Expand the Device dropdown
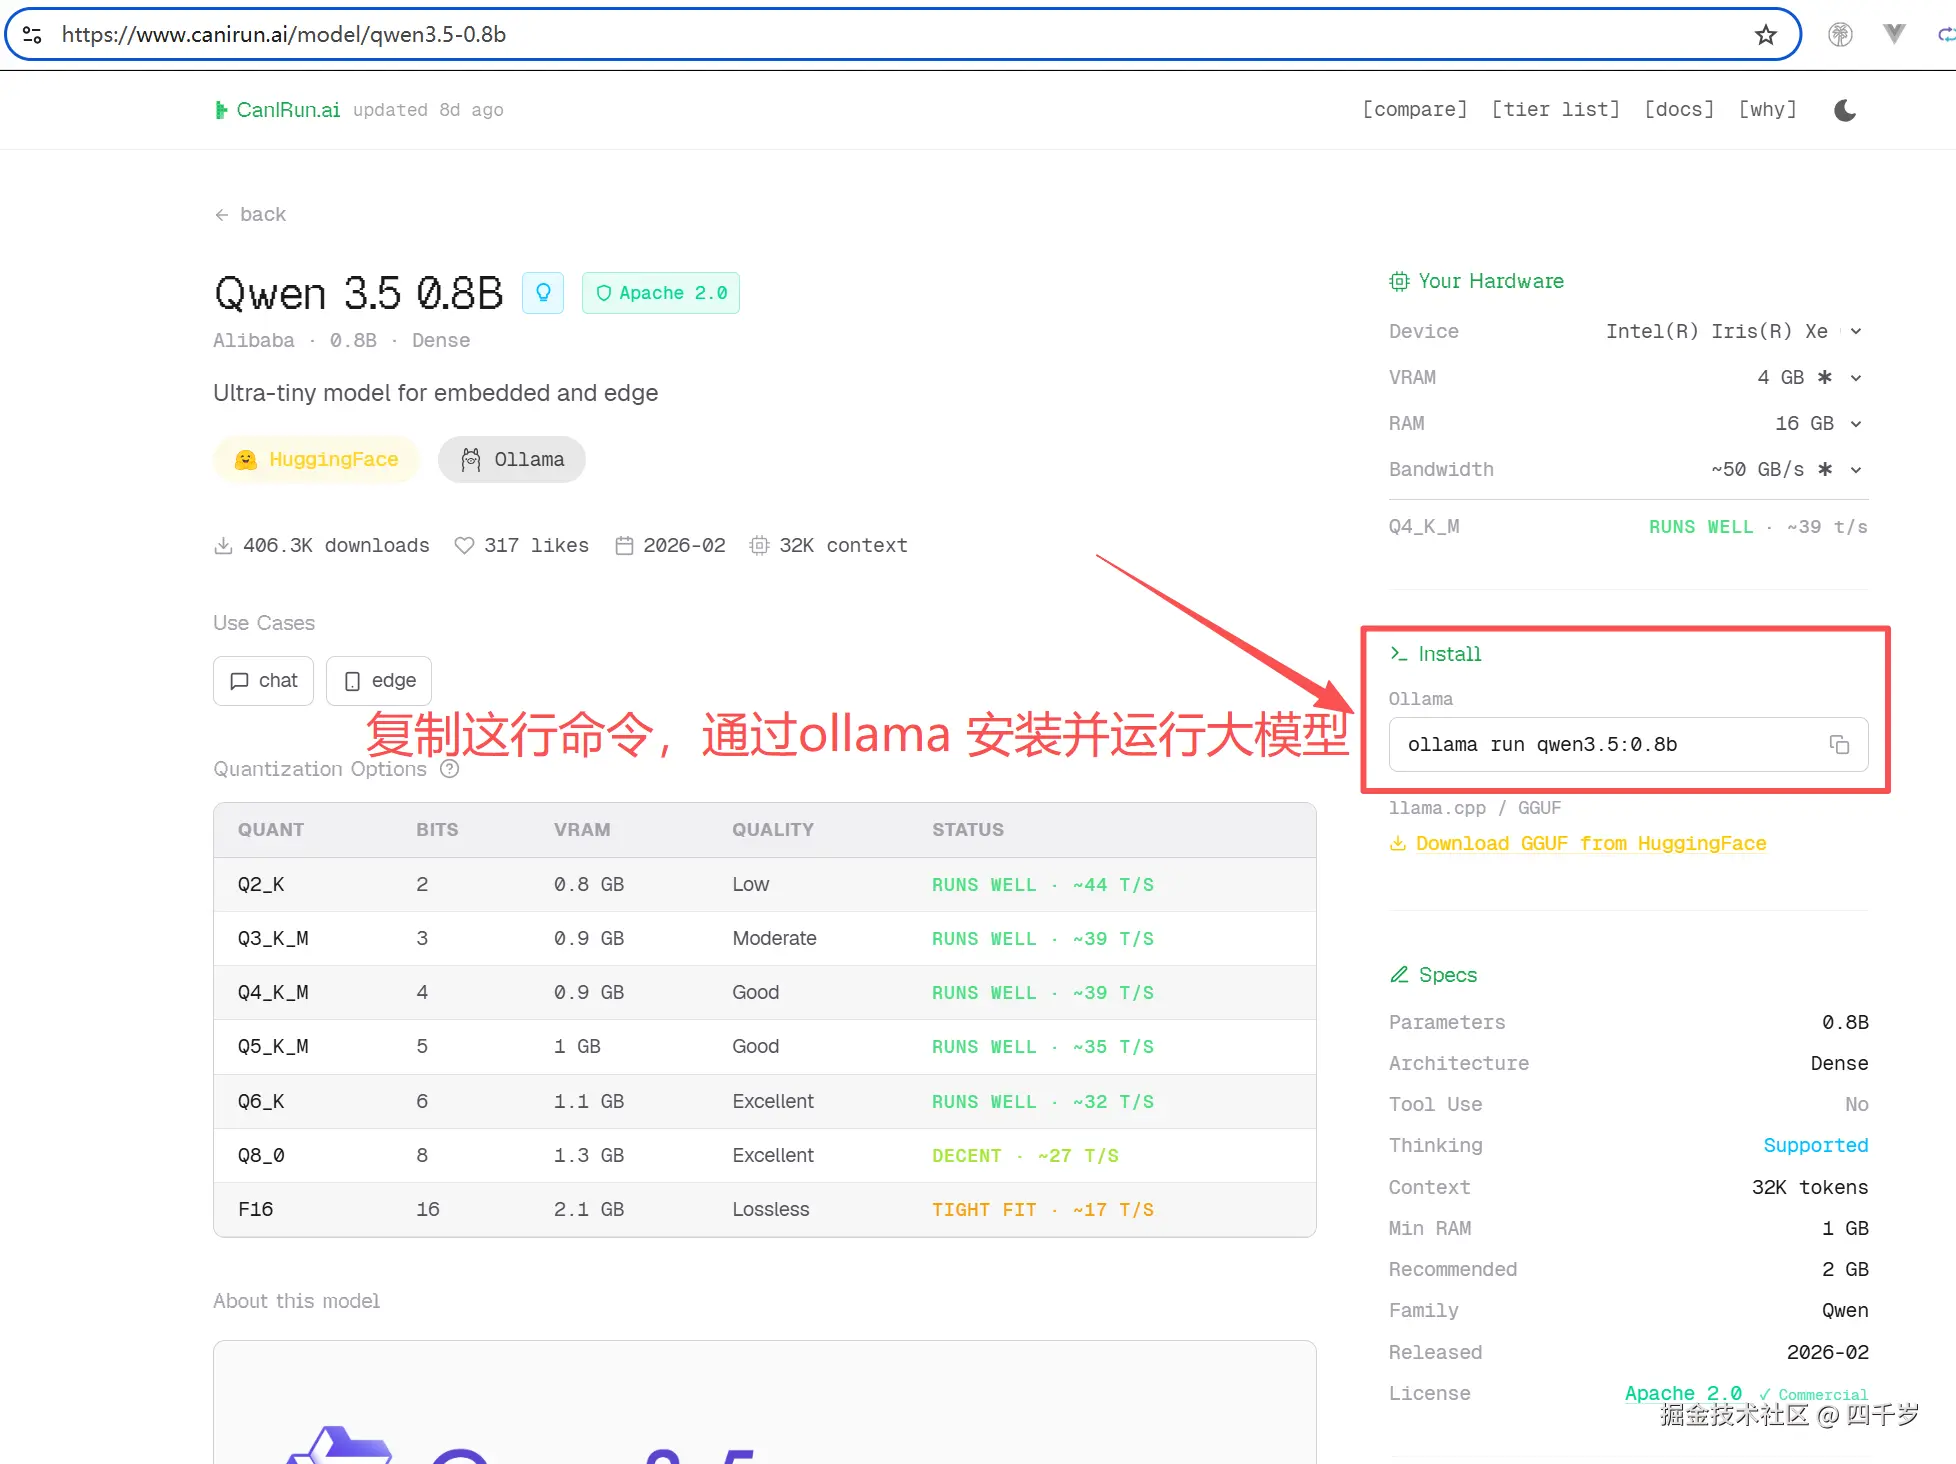Viewport: 1956px width, 1464px height. [x=1856, y=331]
